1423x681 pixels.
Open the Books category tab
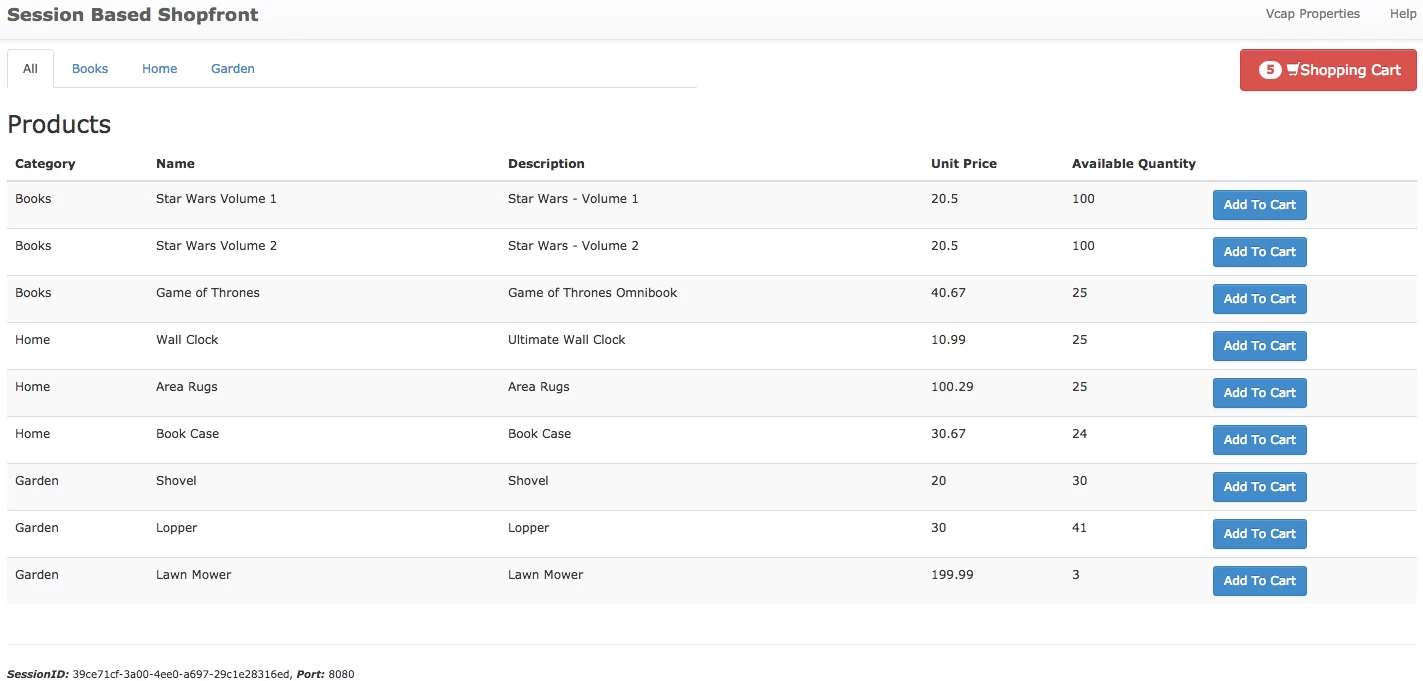[90, 69]
